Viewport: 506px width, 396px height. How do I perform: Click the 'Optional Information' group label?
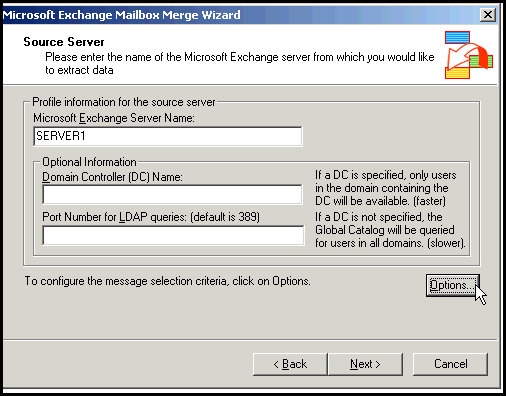(x=89, y=162)
